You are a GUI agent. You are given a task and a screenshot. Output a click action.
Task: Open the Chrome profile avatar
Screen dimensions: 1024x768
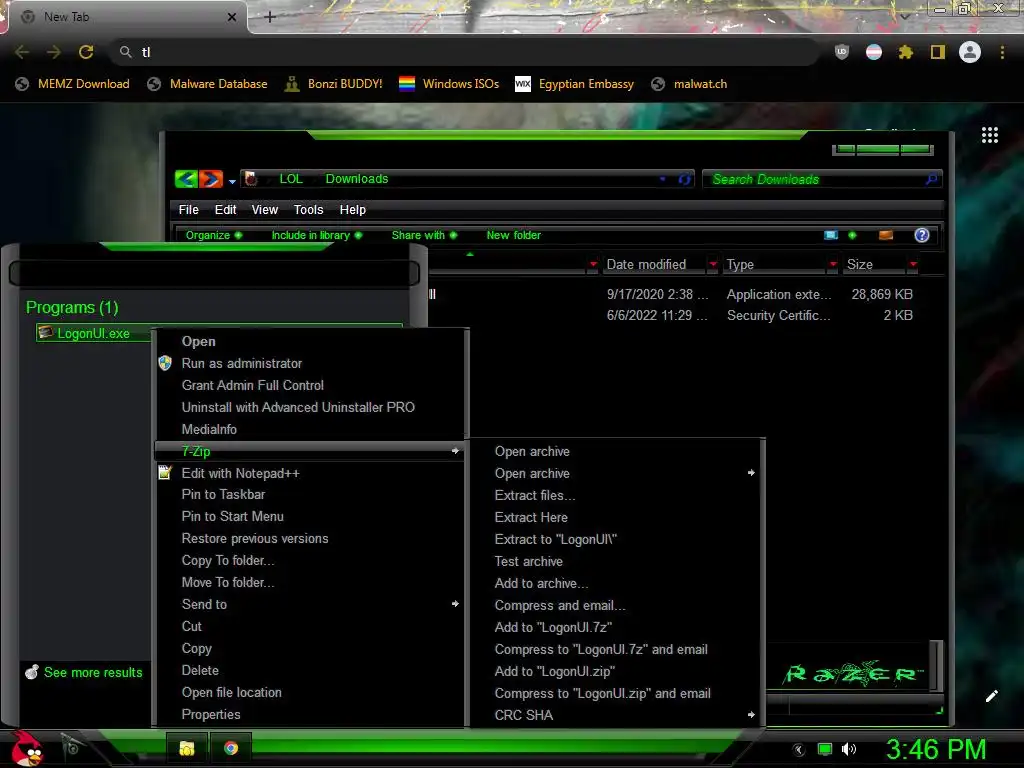point(970,52)
